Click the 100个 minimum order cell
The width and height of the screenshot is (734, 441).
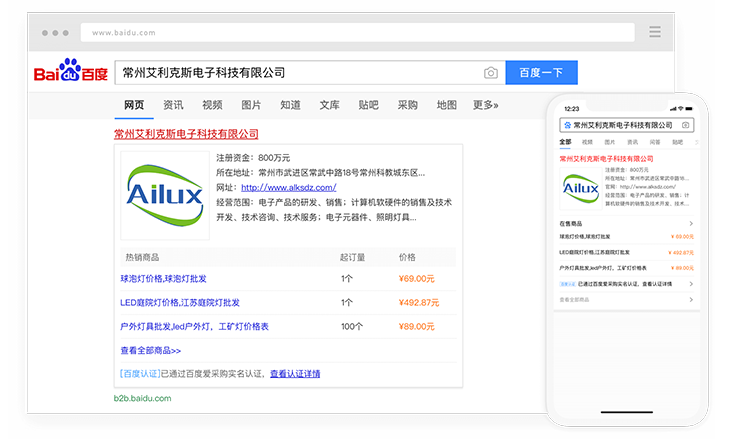coord(352,326)
